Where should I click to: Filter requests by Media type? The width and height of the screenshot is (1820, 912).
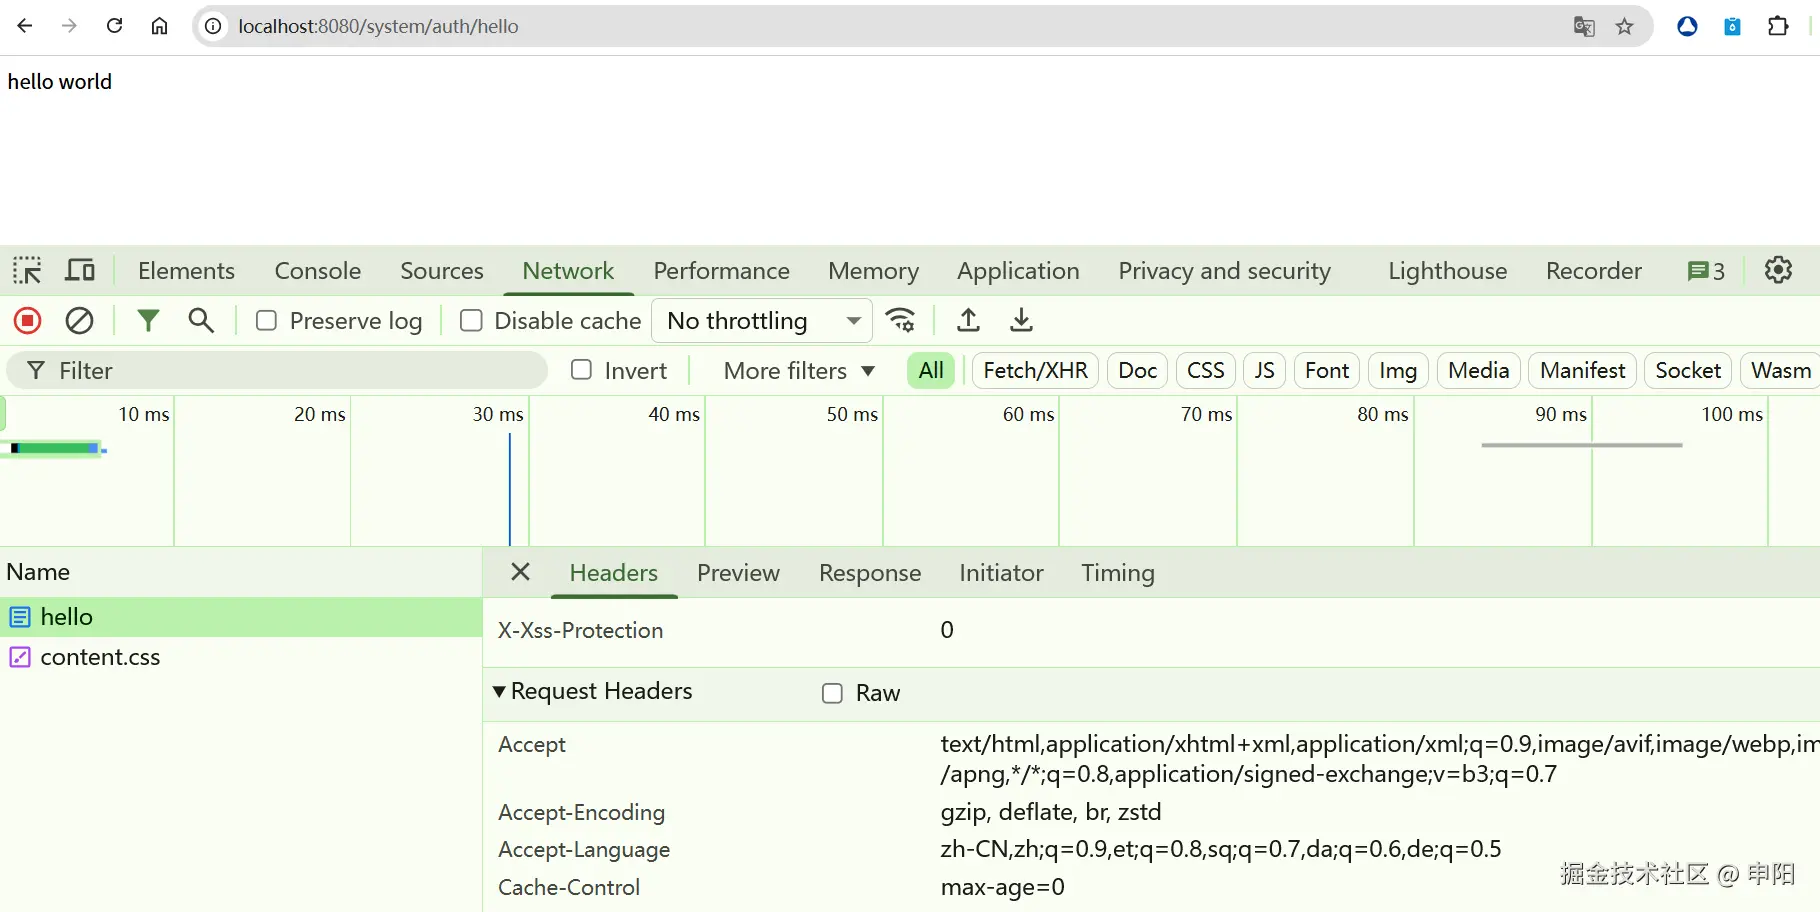[x=1479, y=371]
